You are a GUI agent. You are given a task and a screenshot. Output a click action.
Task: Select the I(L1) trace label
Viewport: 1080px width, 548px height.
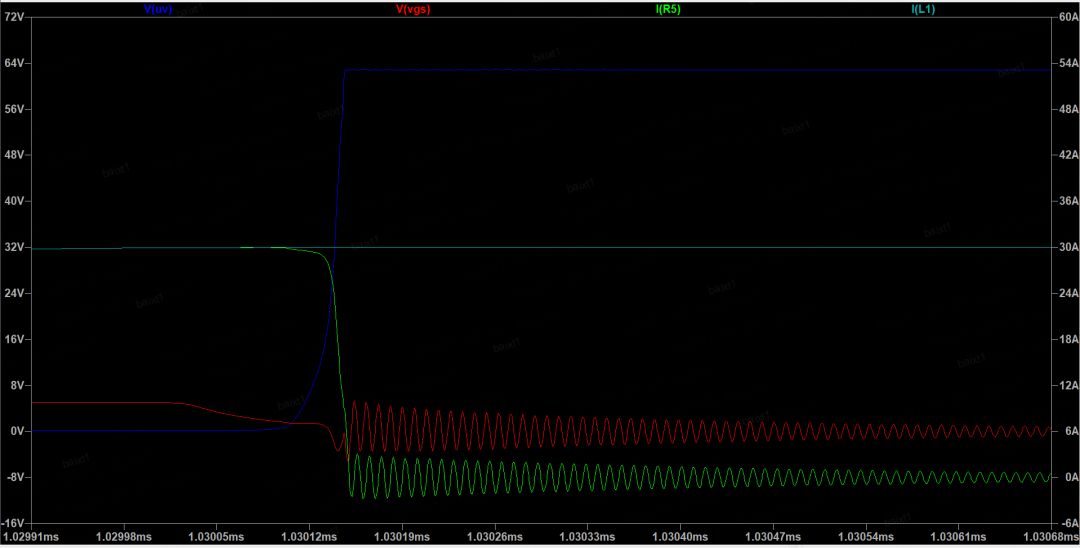(923, 10)
